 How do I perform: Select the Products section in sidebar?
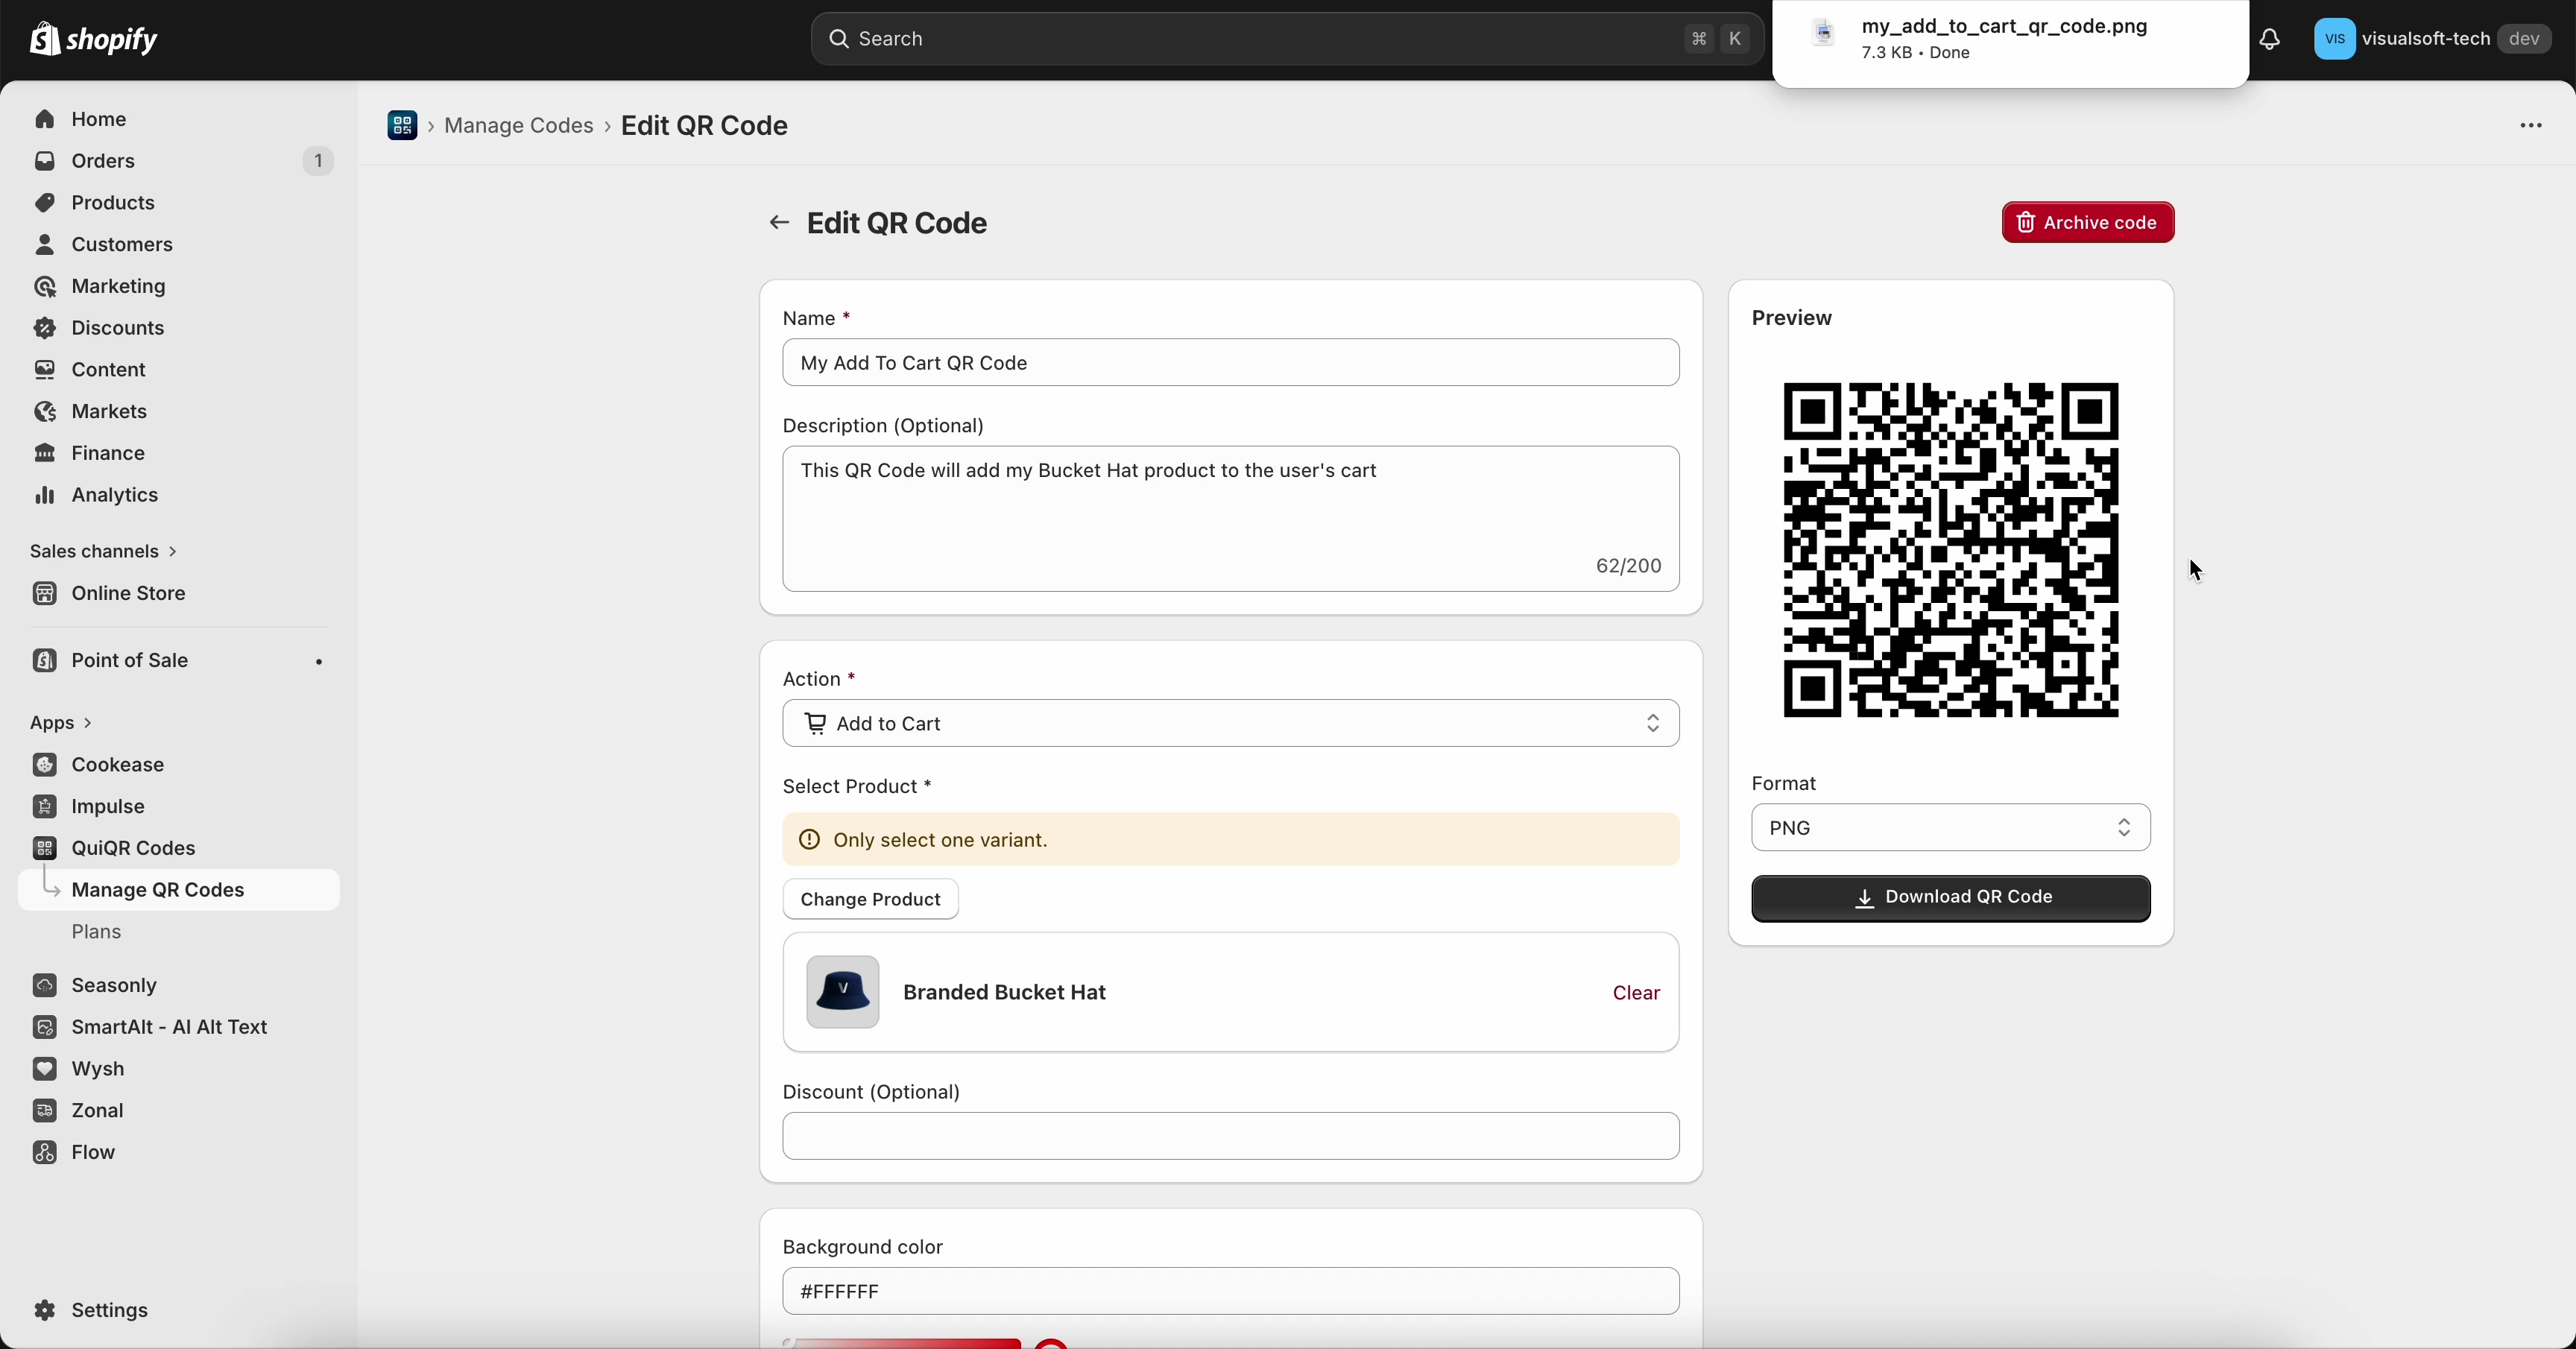pyautogui.click(x=113, y=202)
